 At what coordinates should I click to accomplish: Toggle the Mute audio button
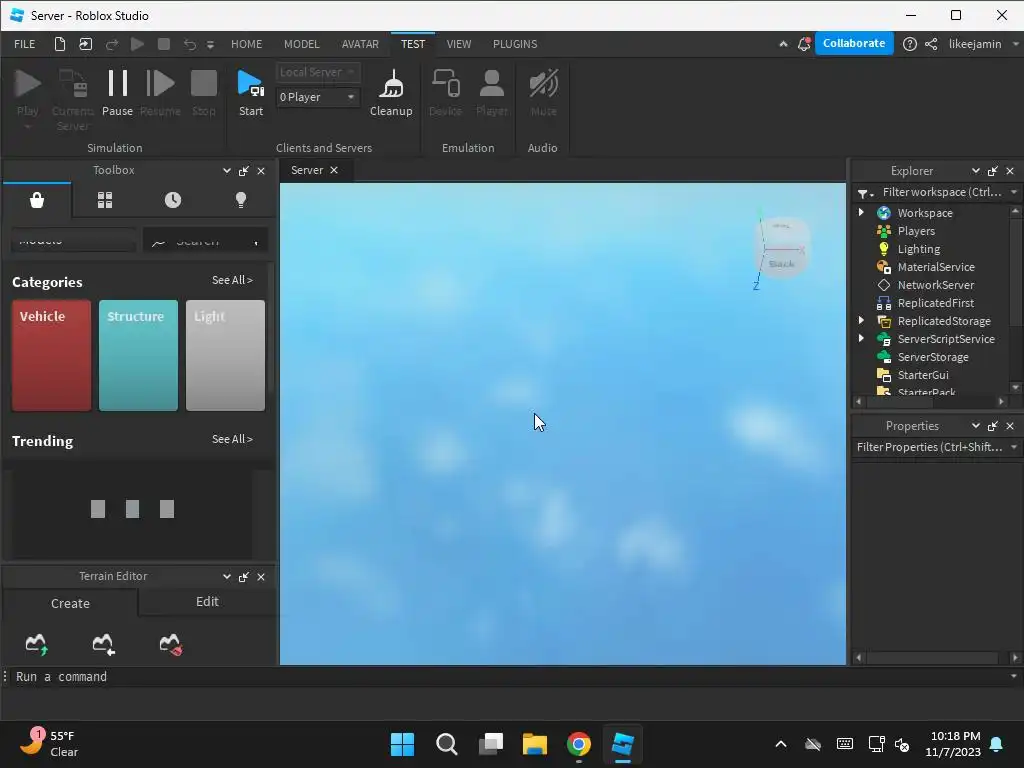pyautogui.click(x=543, y=93)
